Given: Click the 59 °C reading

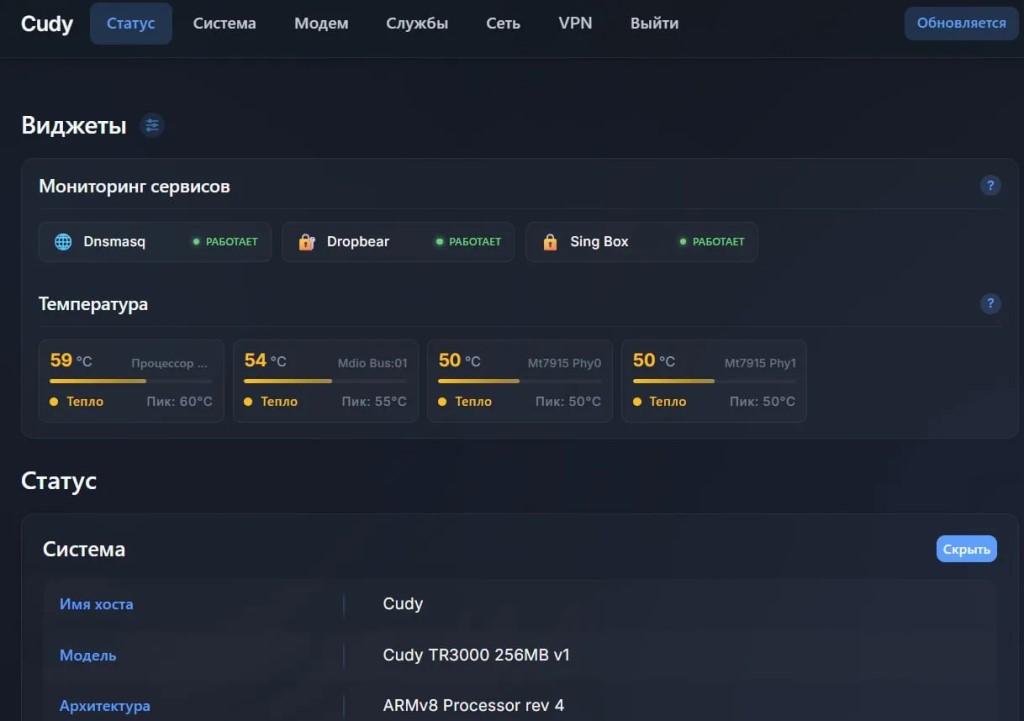Looking at the screenshot, I should 71,360.
